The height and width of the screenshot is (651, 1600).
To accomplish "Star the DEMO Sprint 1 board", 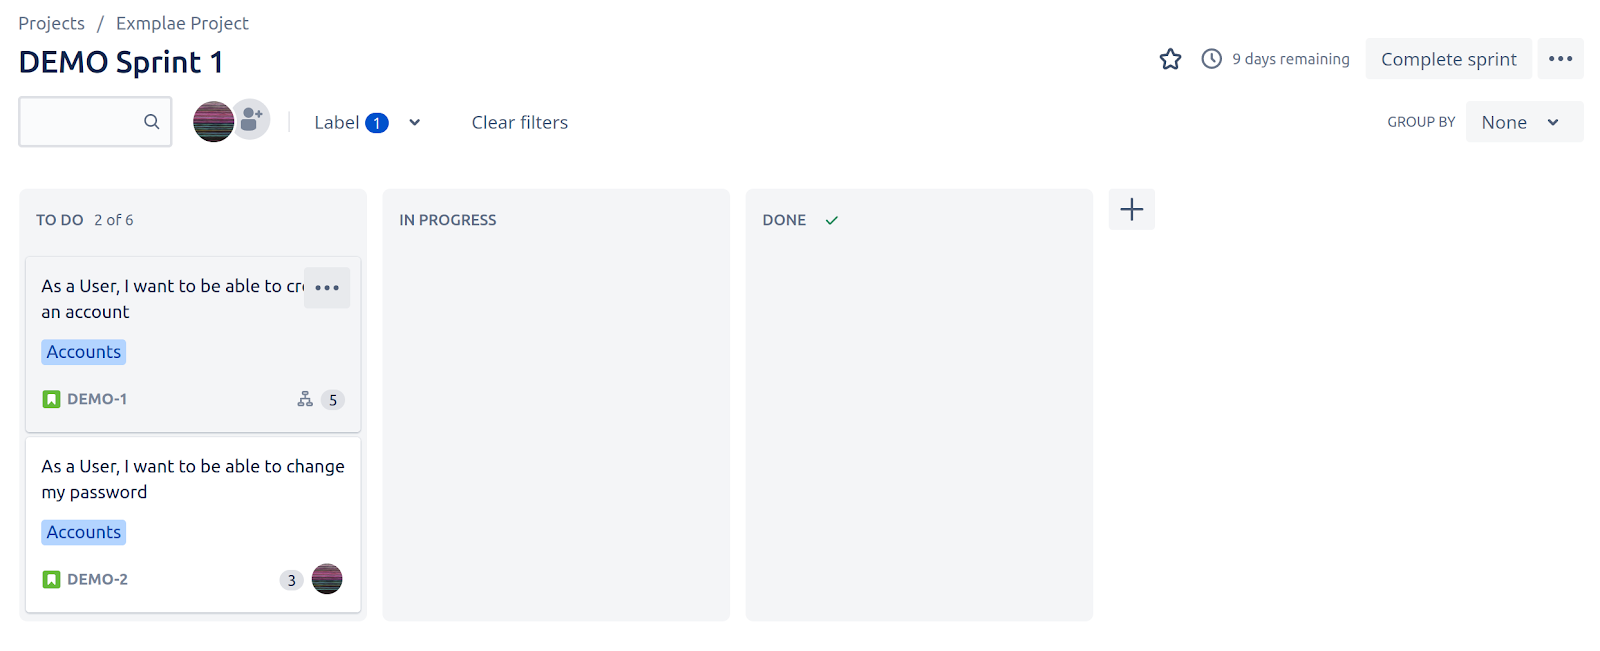I will click(x=1170, y=59).
